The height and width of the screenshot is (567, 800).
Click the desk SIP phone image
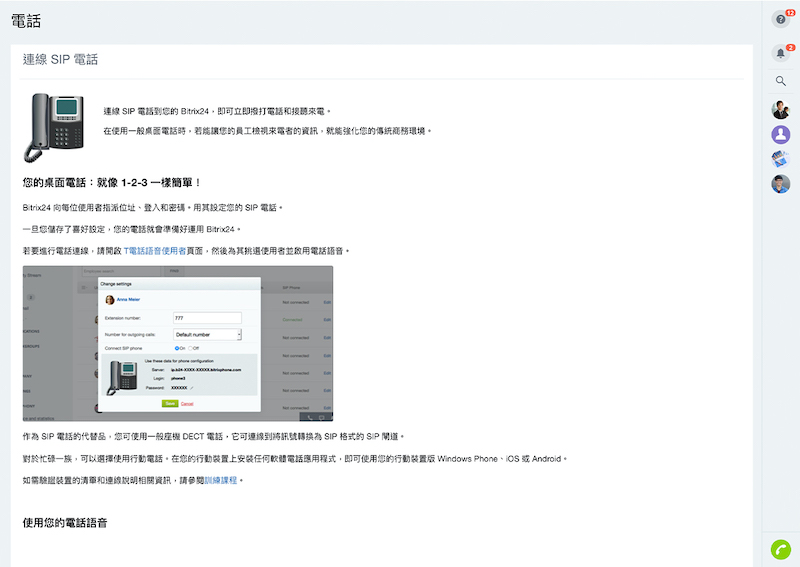tap(54, 128)
